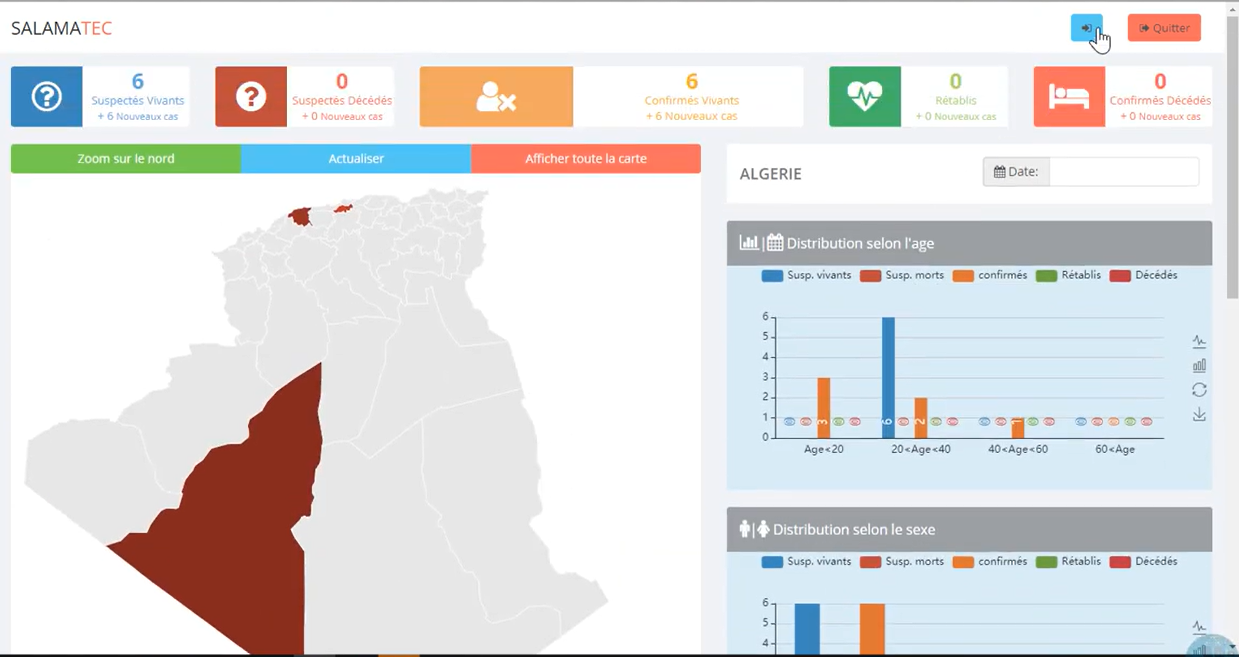Switch age chart to line view
The height and width of the screenshot is (657, 1239).
click(x=1199, y=342)
